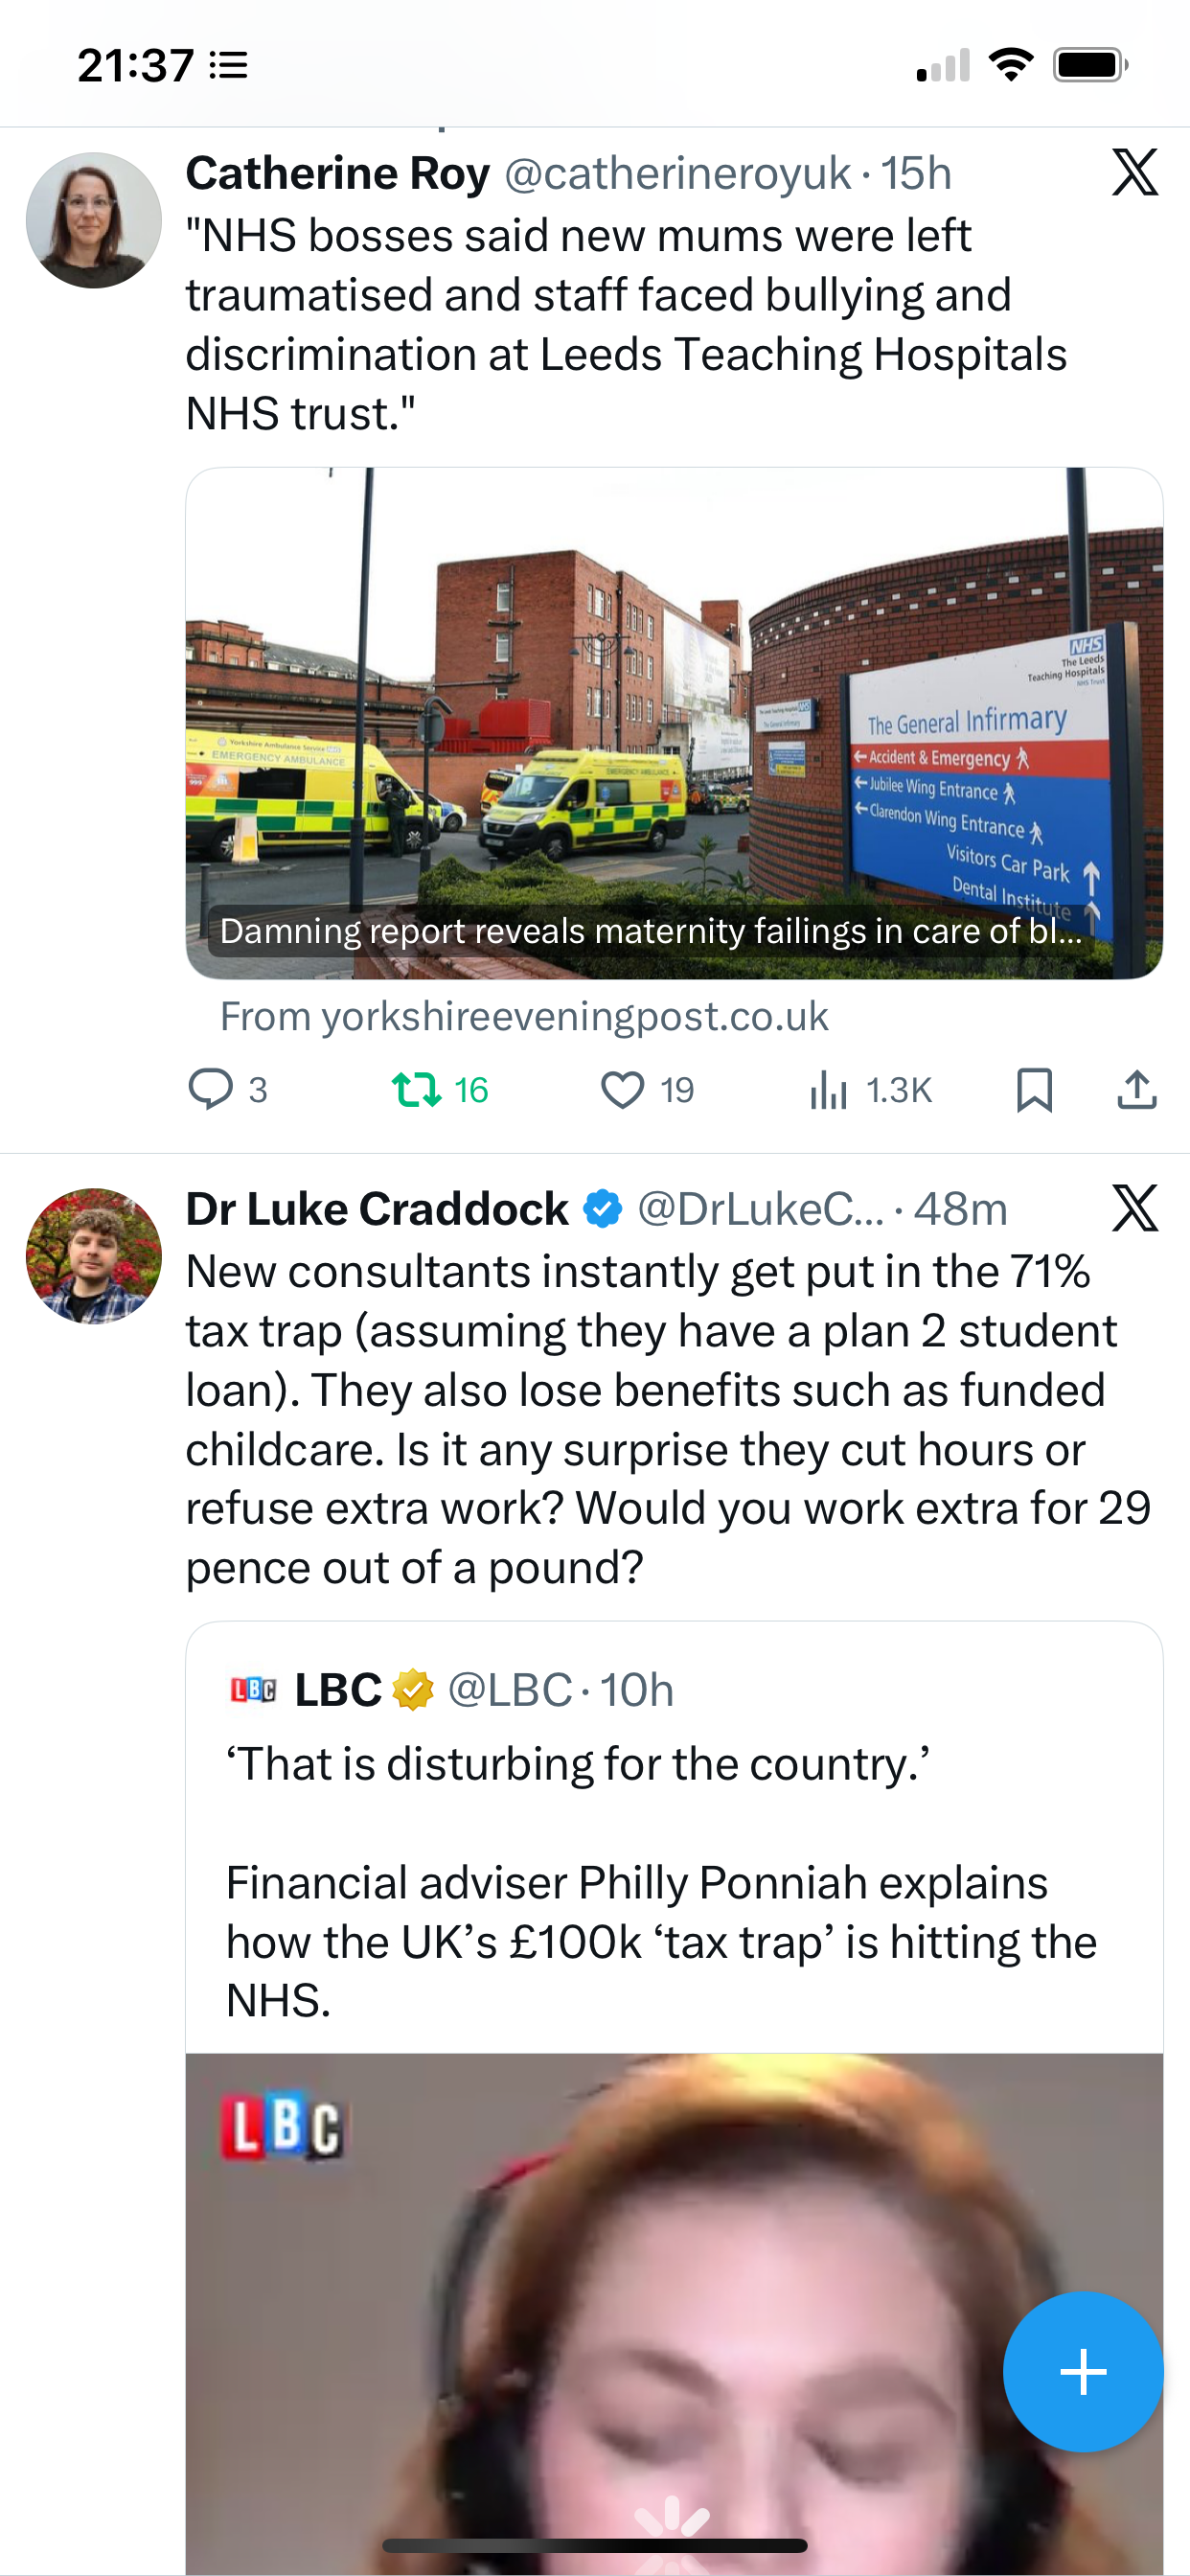Tap the share icon on Catherine Roy's post
1190x2576 pixels.
point(1137,1089)
